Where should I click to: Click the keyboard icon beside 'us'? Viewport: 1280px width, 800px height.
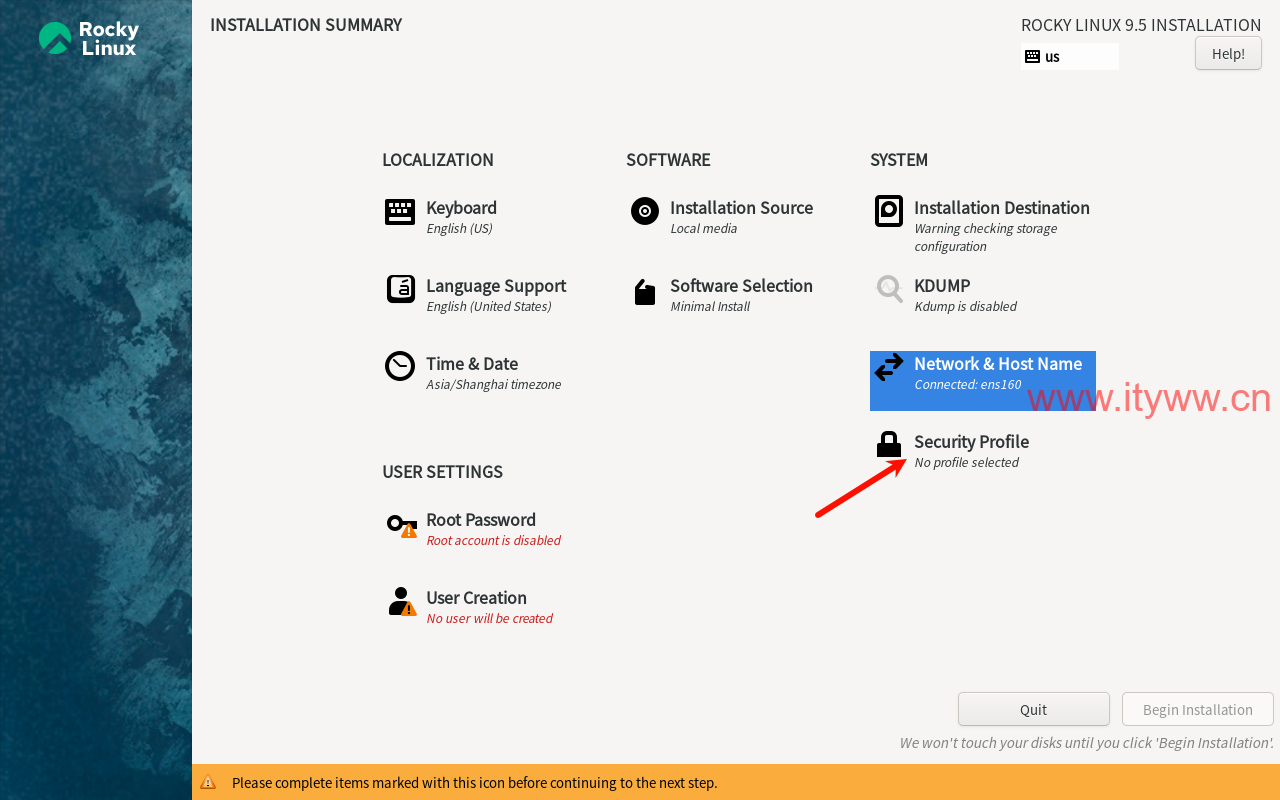pyautogui.click(x=1033, y=57)
